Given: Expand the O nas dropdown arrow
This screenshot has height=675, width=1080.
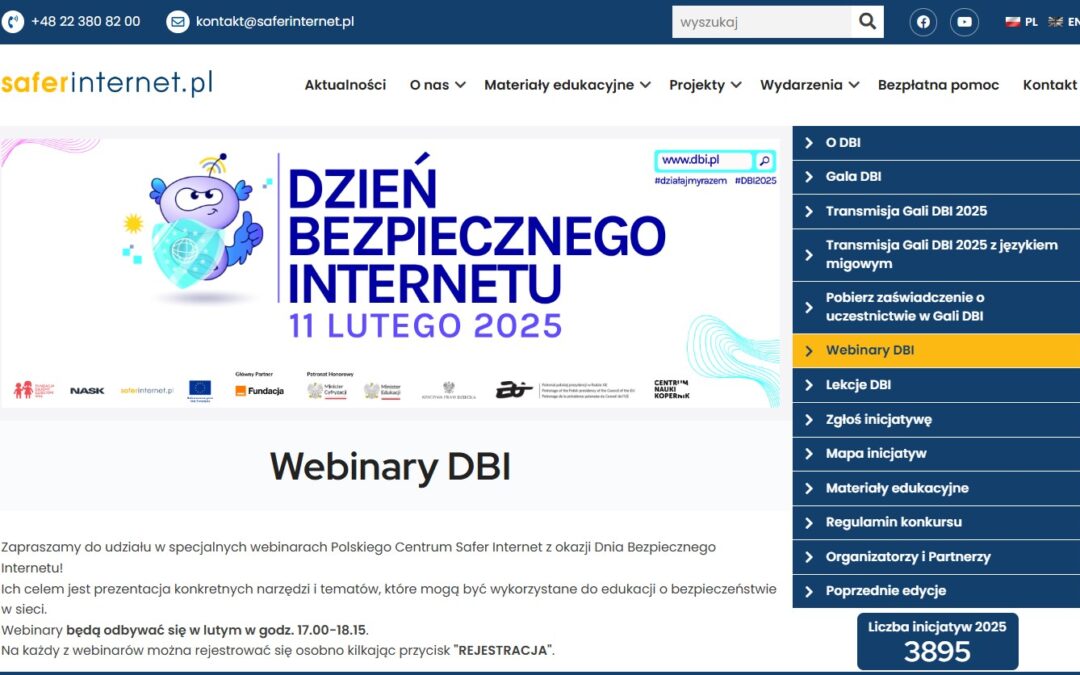Looking at the screenshot, I should [460, 85].
